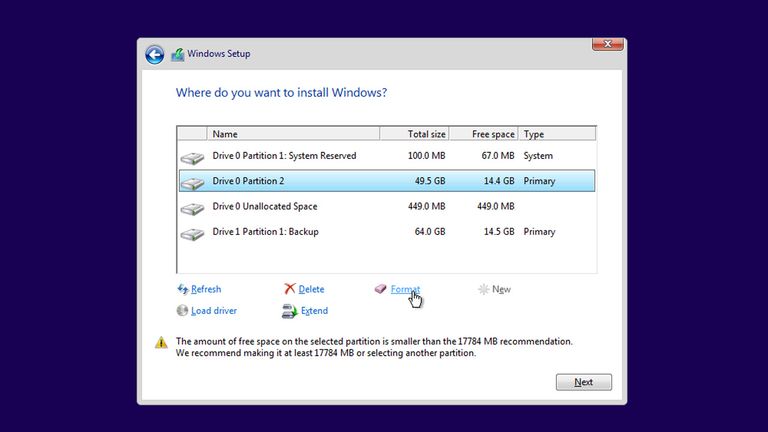Click the Load driver disc icon
Screen dimensions: 768x432
click(182, 310)
